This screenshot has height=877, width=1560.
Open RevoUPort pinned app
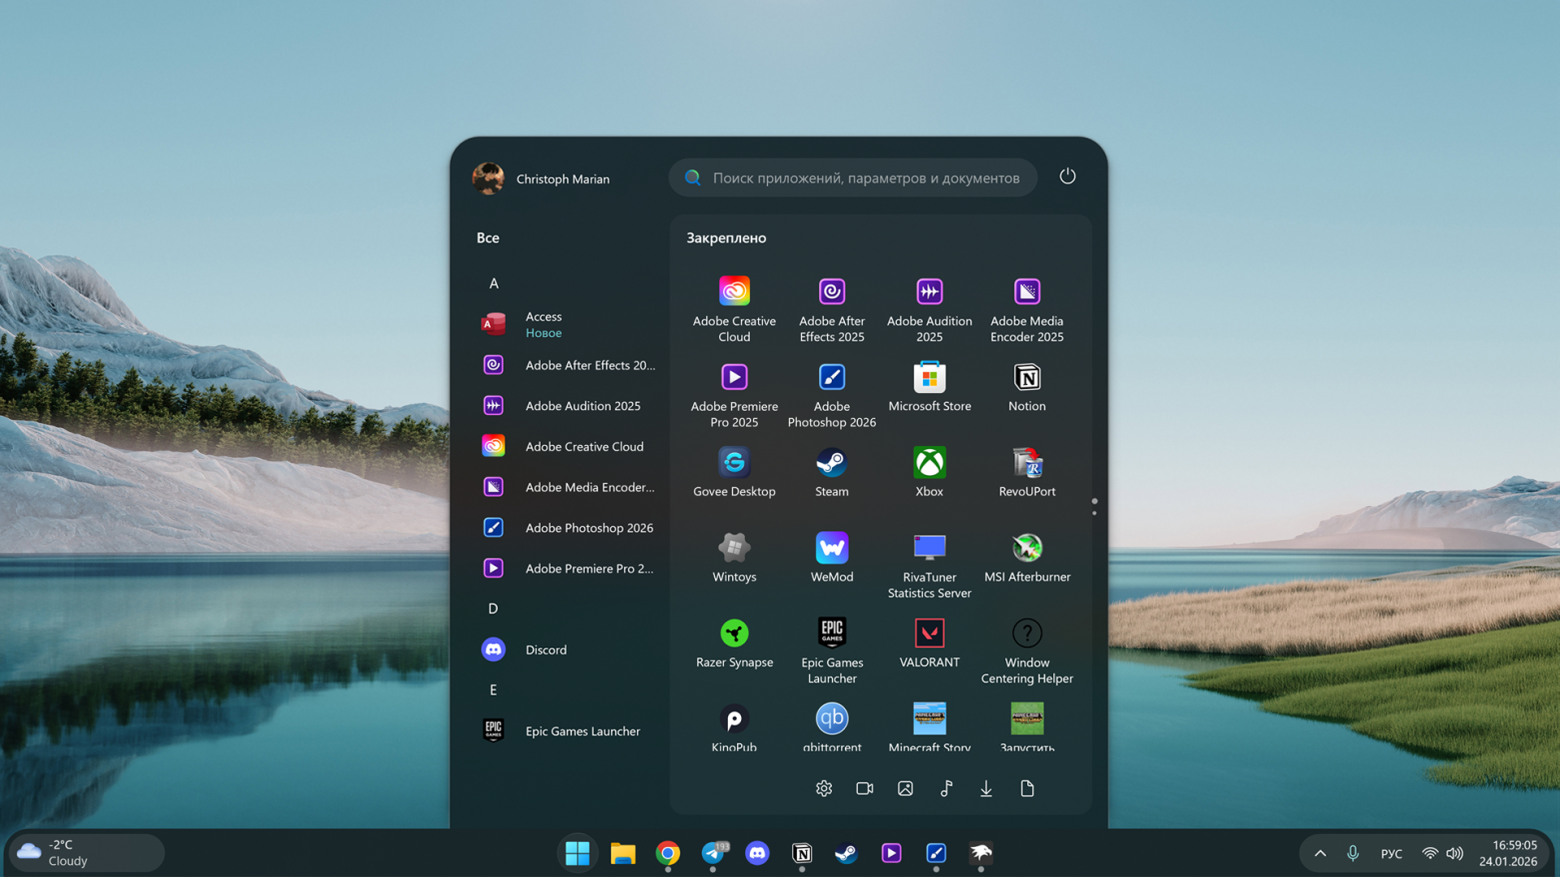point(1027,472)
